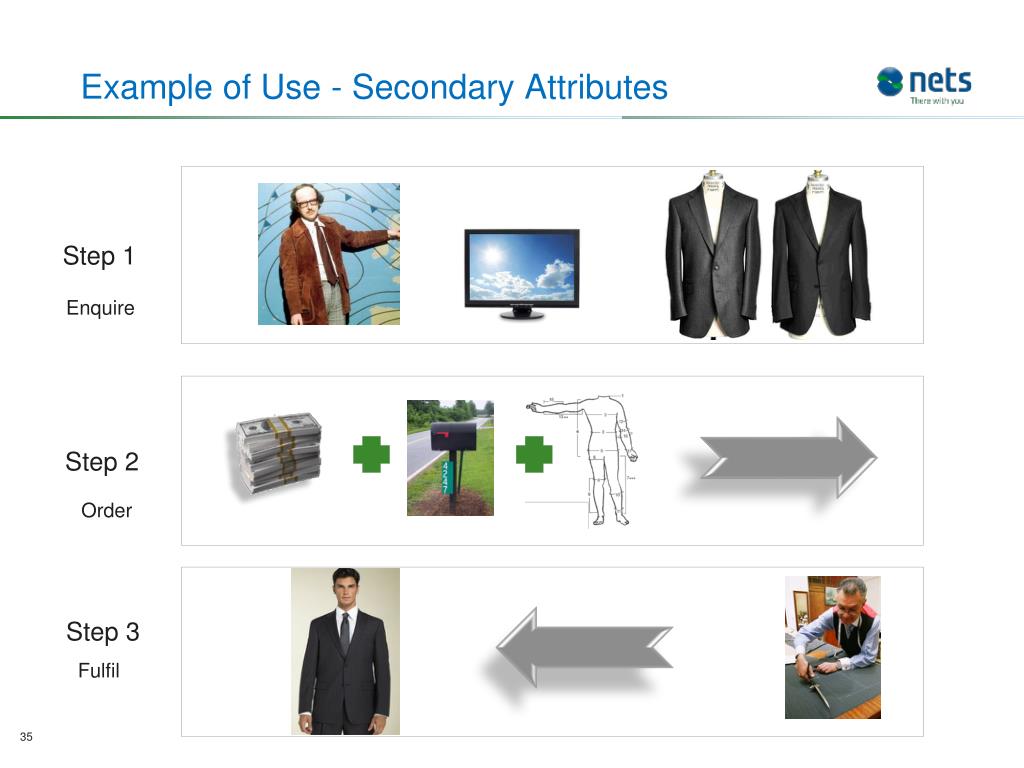Click the 'Step 1' label

pyautogui.click(x=98, y=257)
